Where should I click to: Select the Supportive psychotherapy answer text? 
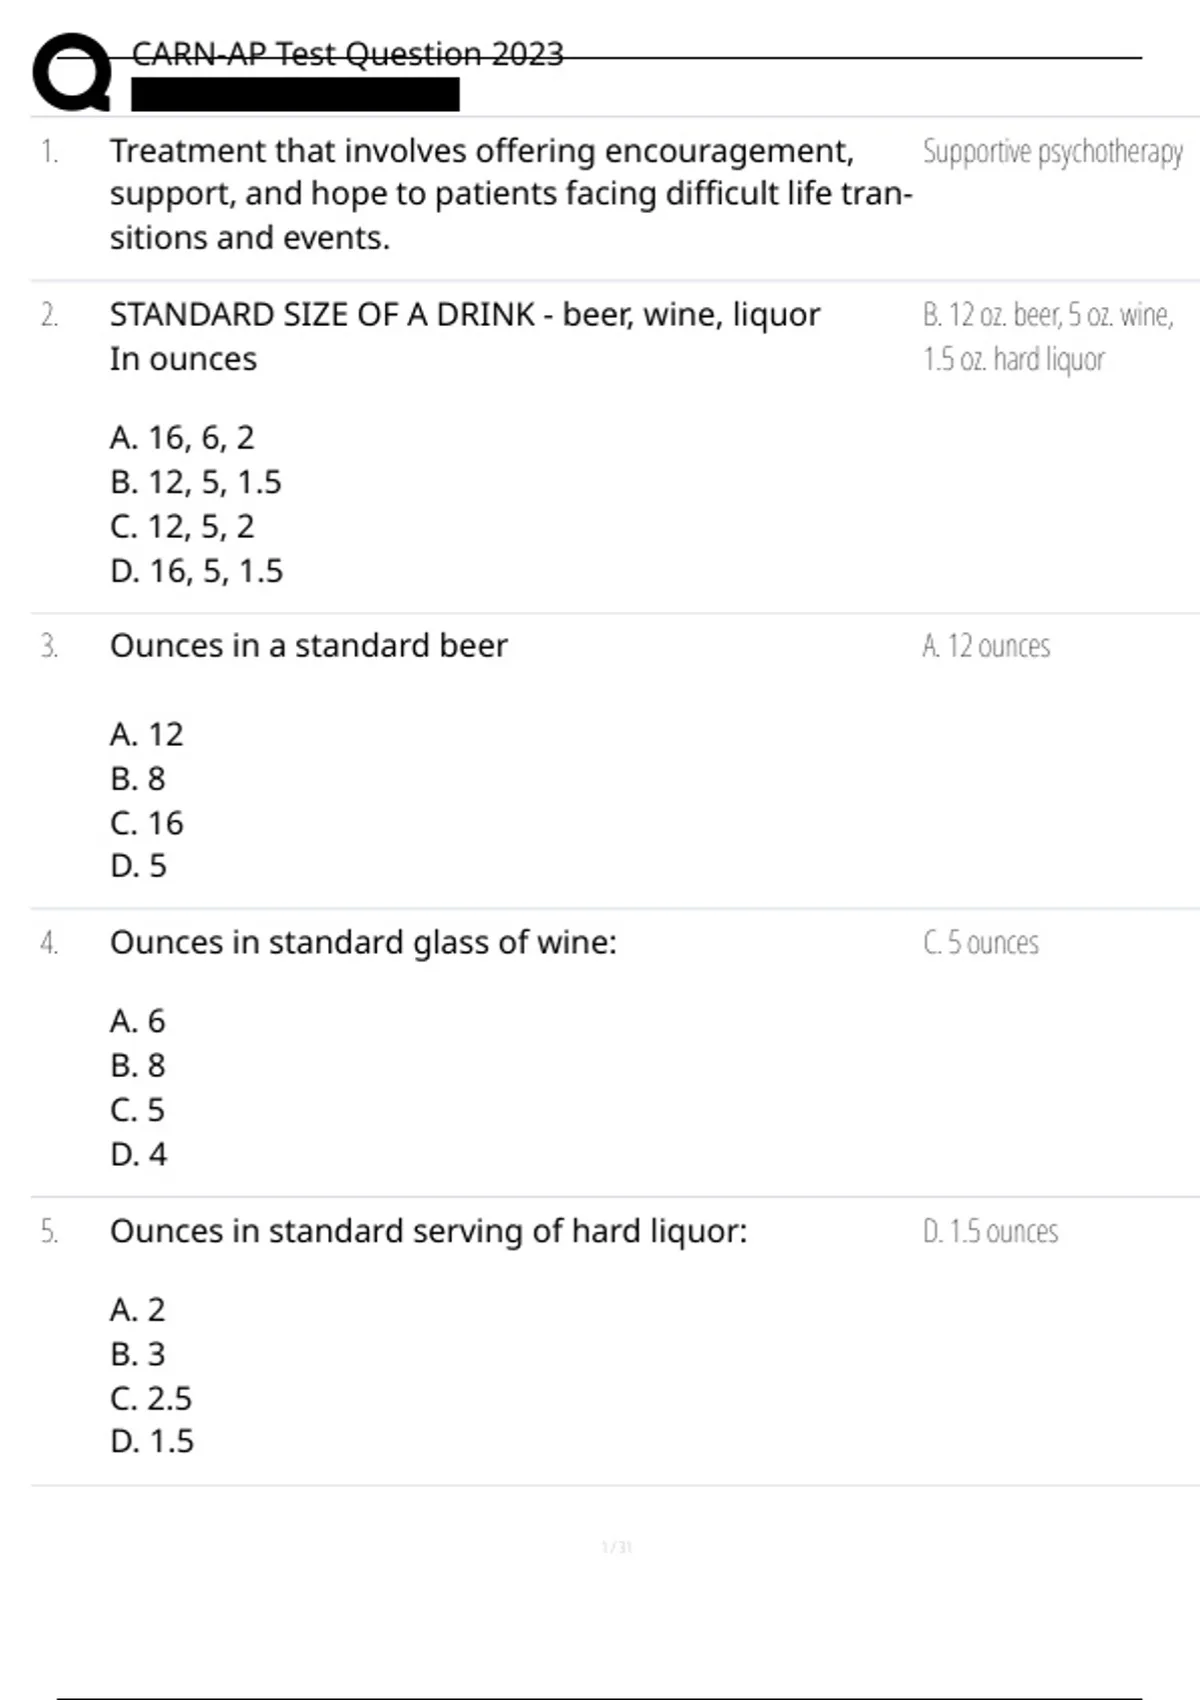[x=1052, y=152]
